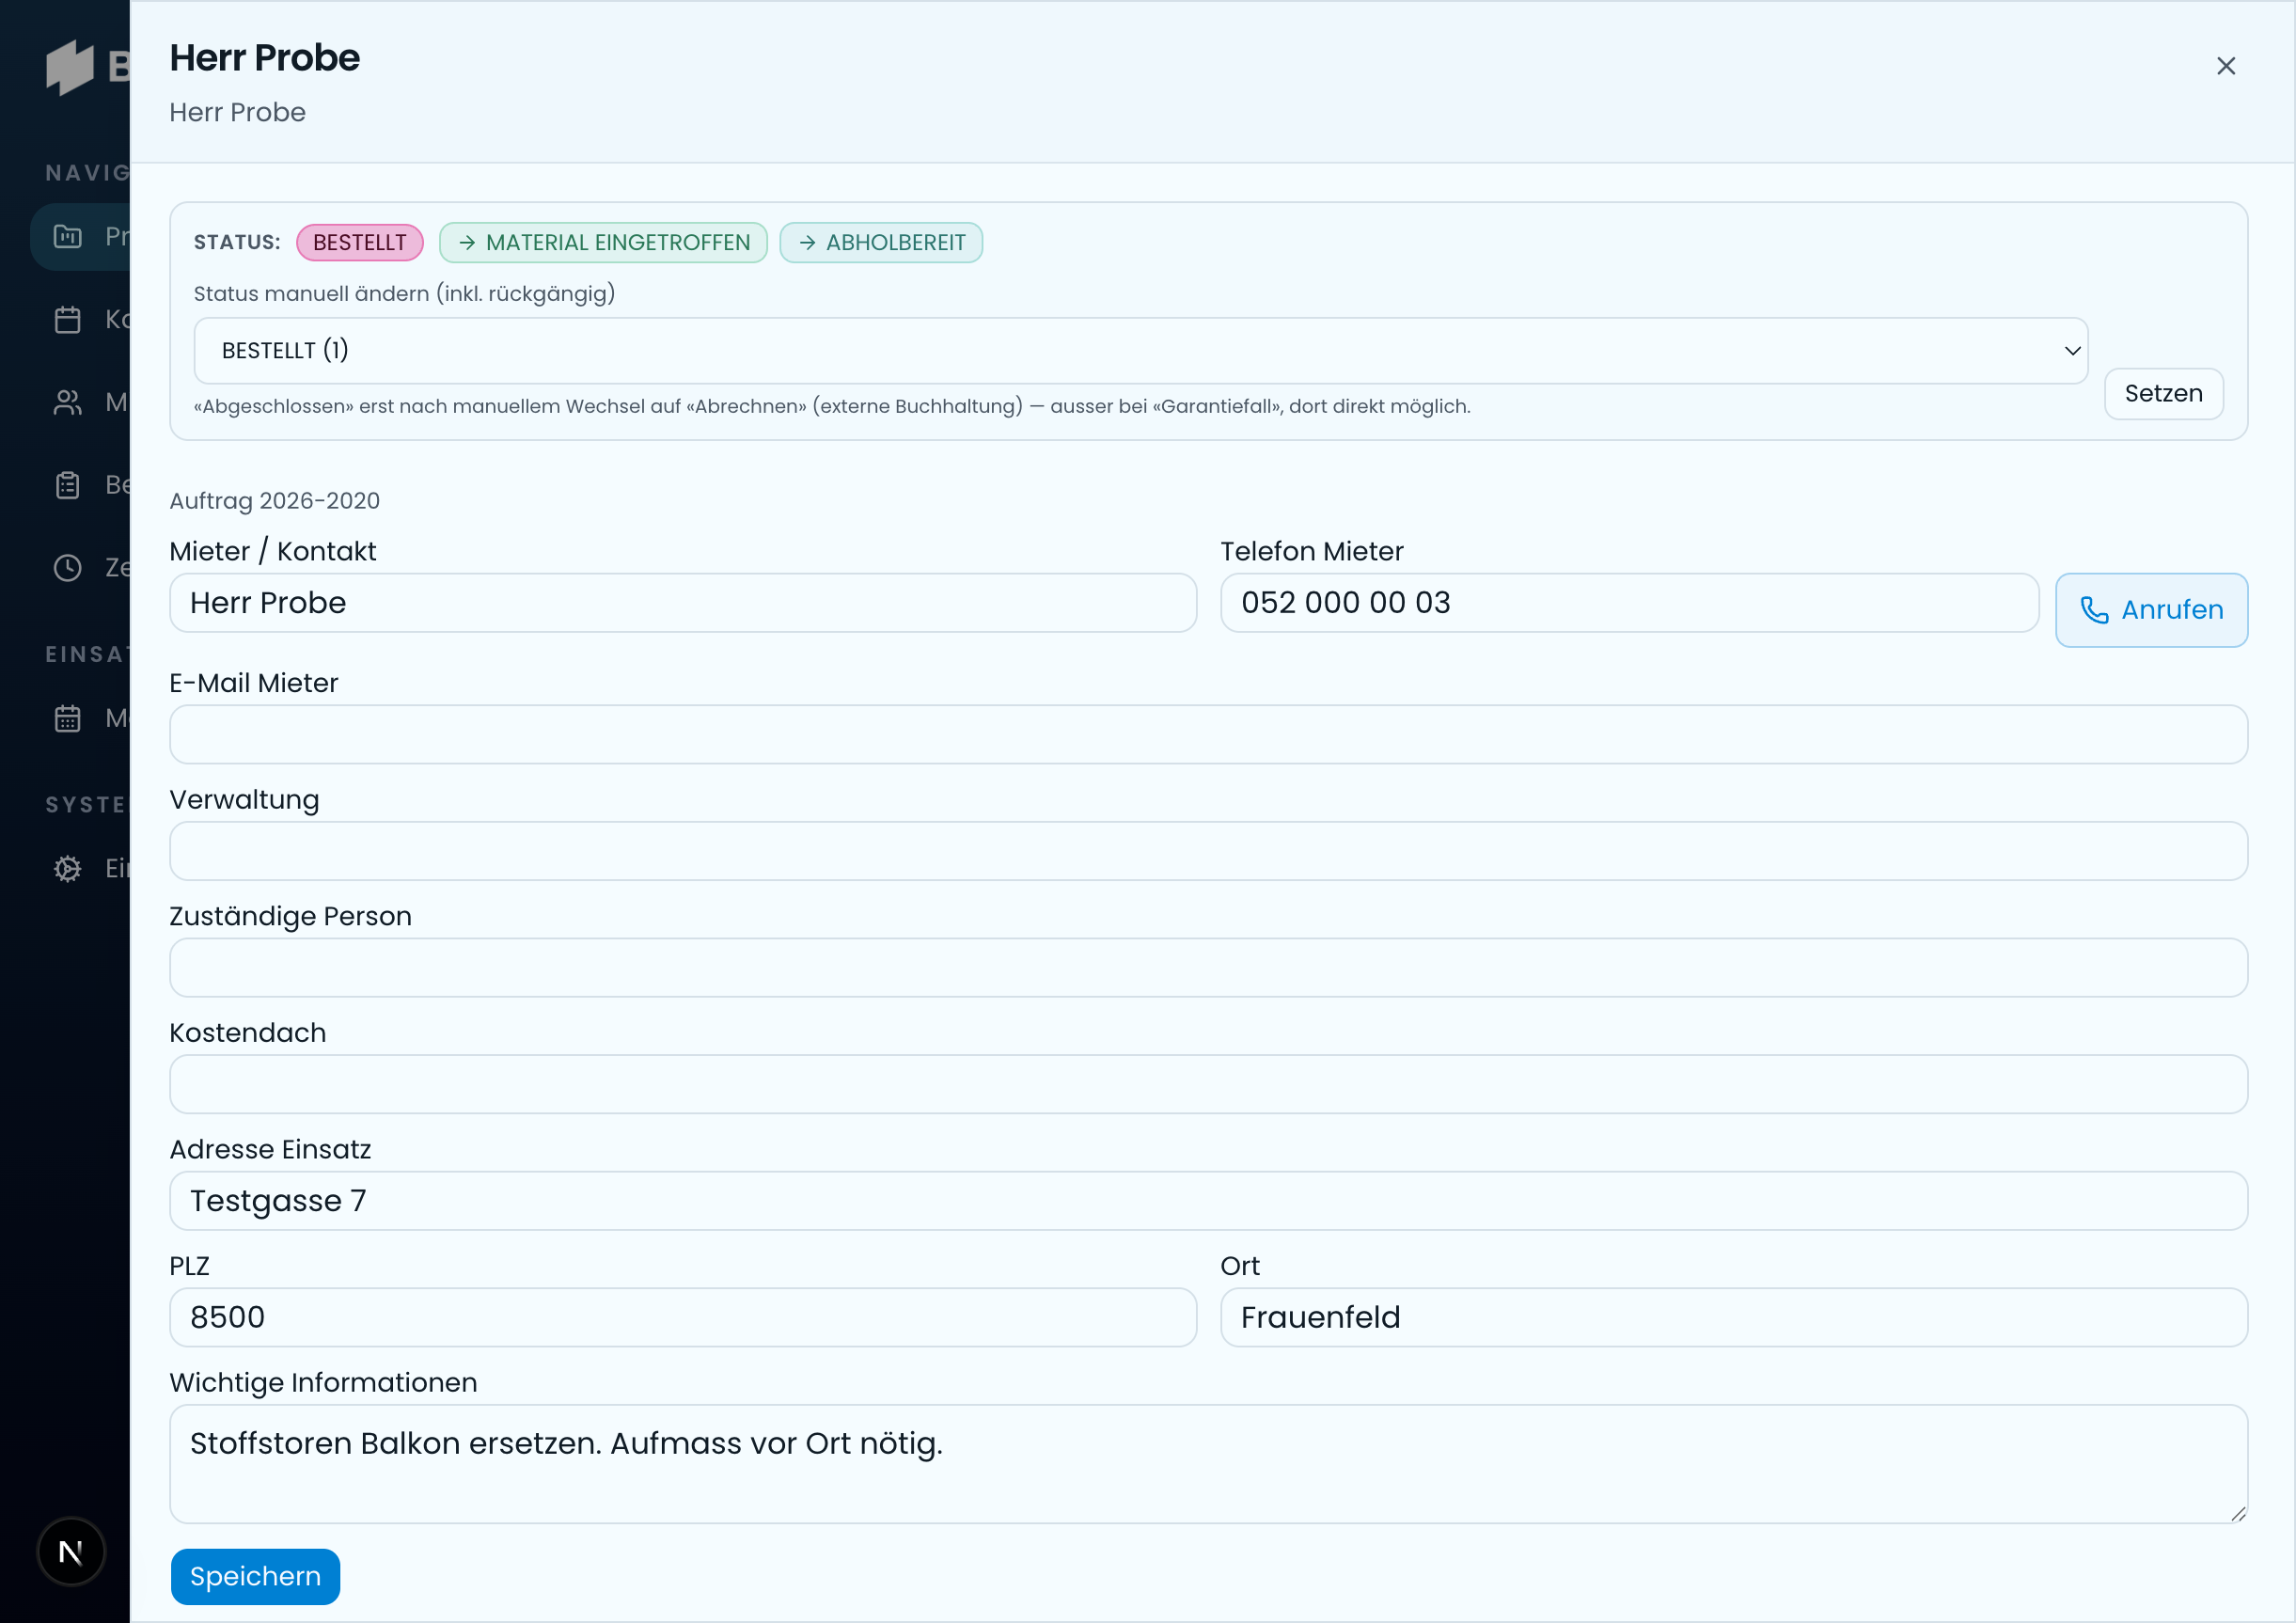Open the BESTELLT (1) status dropdown
Viewport: 2296px width, 1623px height.
pos(1141,351)
